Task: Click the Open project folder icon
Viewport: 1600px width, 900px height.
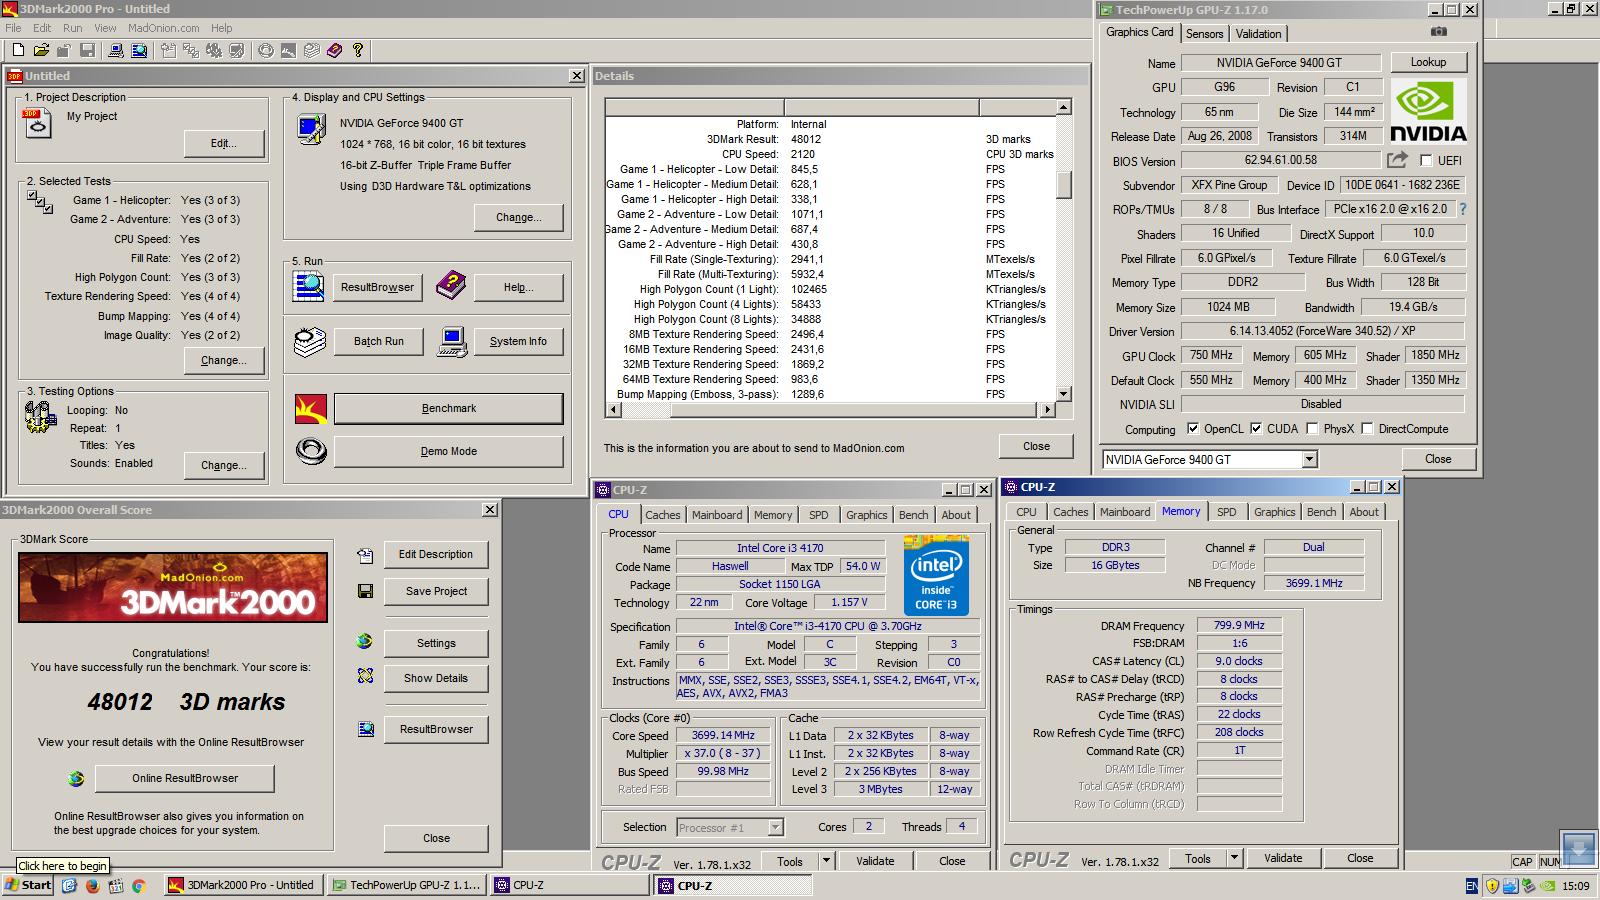Action: point(41,50)
